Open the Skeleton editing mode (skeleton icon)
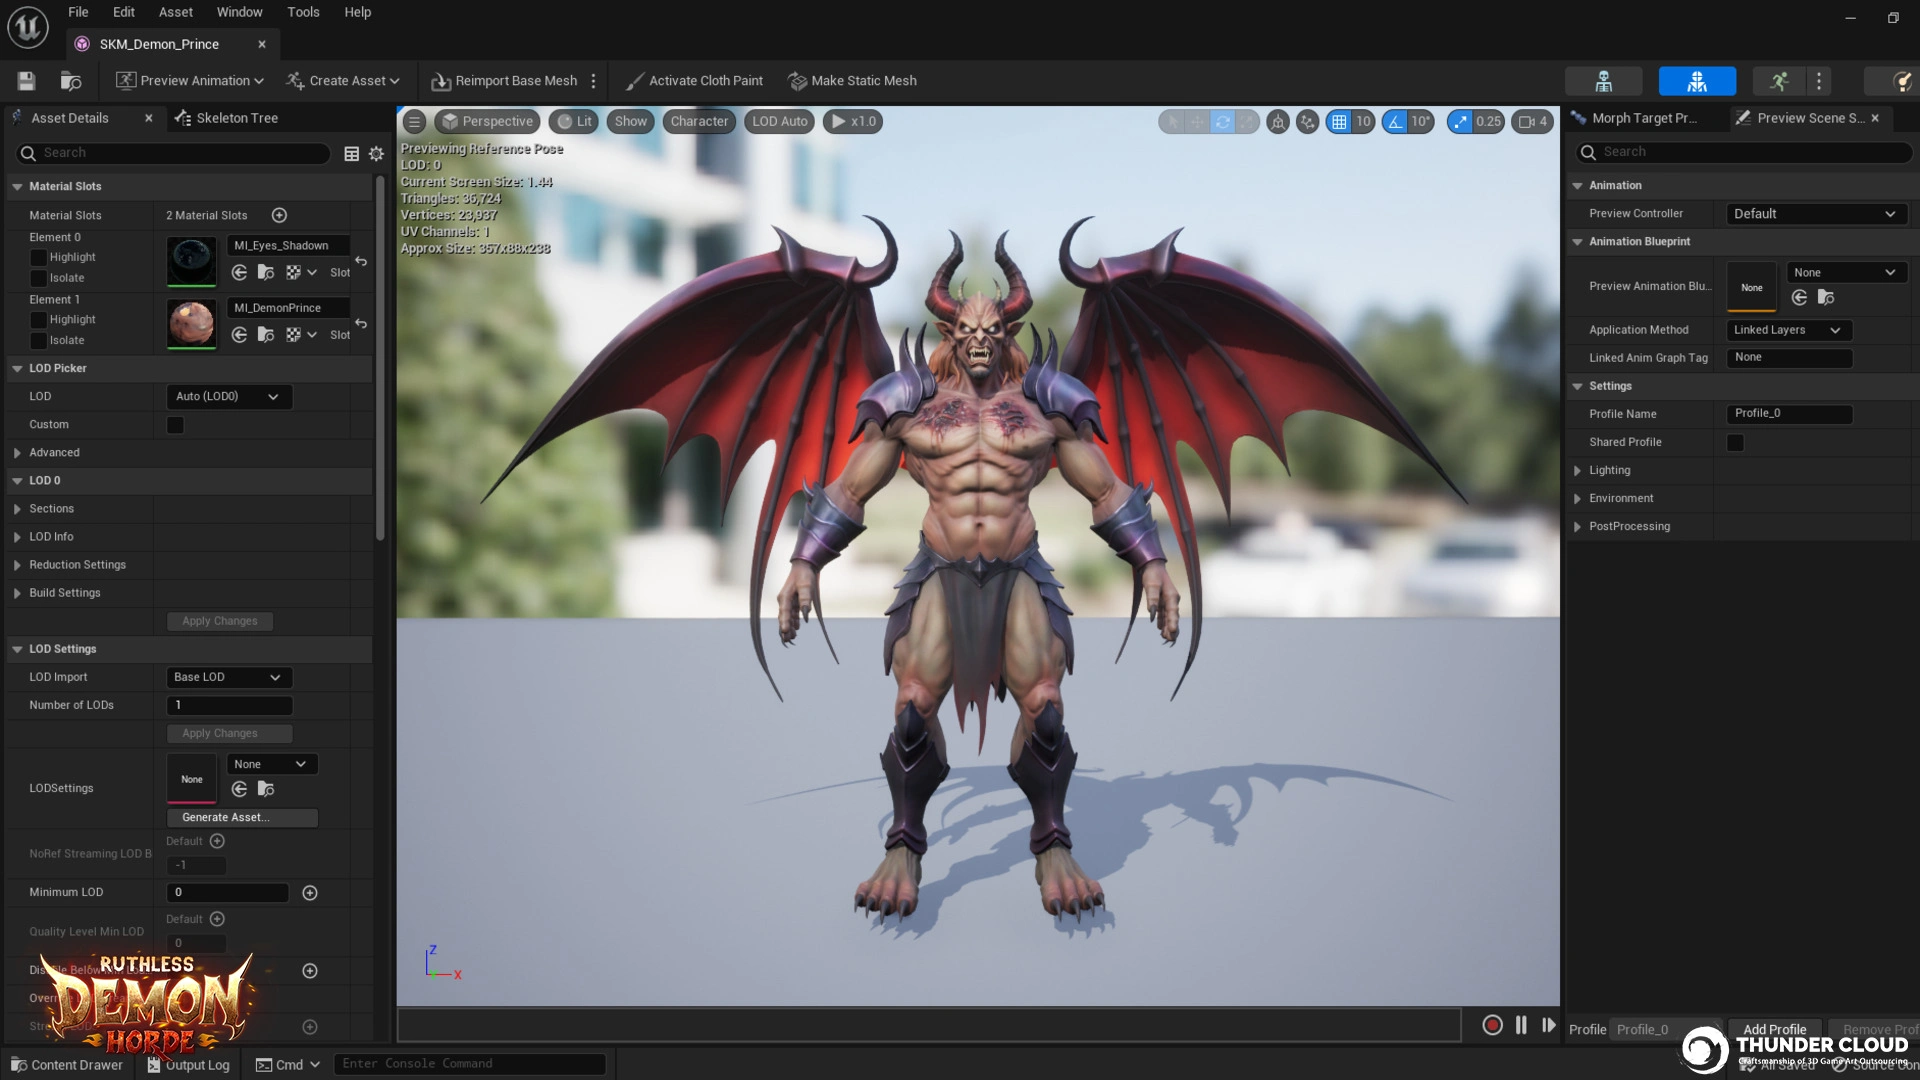Screen dimensions: 1920x1080 coord(1603,81)
